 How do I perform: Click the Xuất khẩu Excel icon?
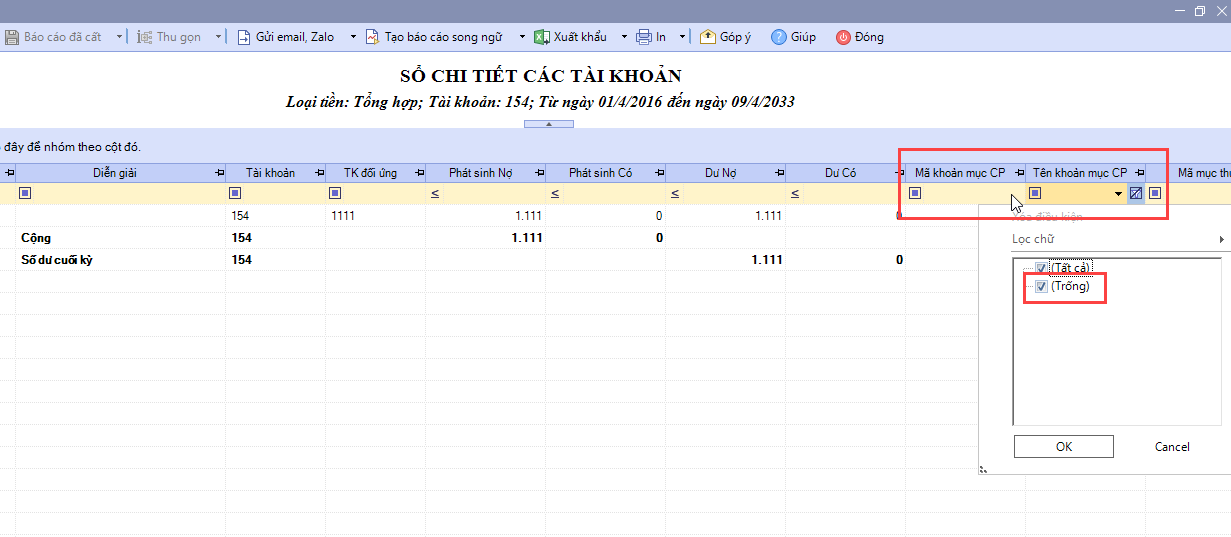click(x=541, y=37)
